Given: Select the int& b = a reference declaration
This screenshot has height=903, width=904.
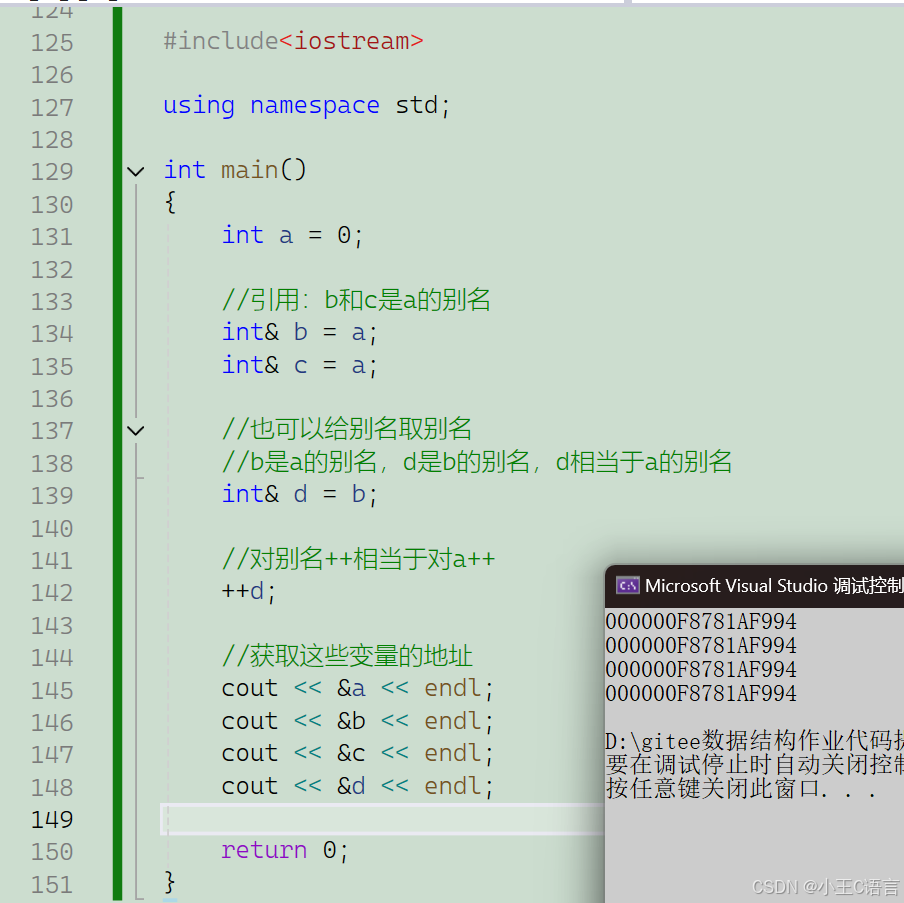Looking at the screenshot, I should [298, 332].
